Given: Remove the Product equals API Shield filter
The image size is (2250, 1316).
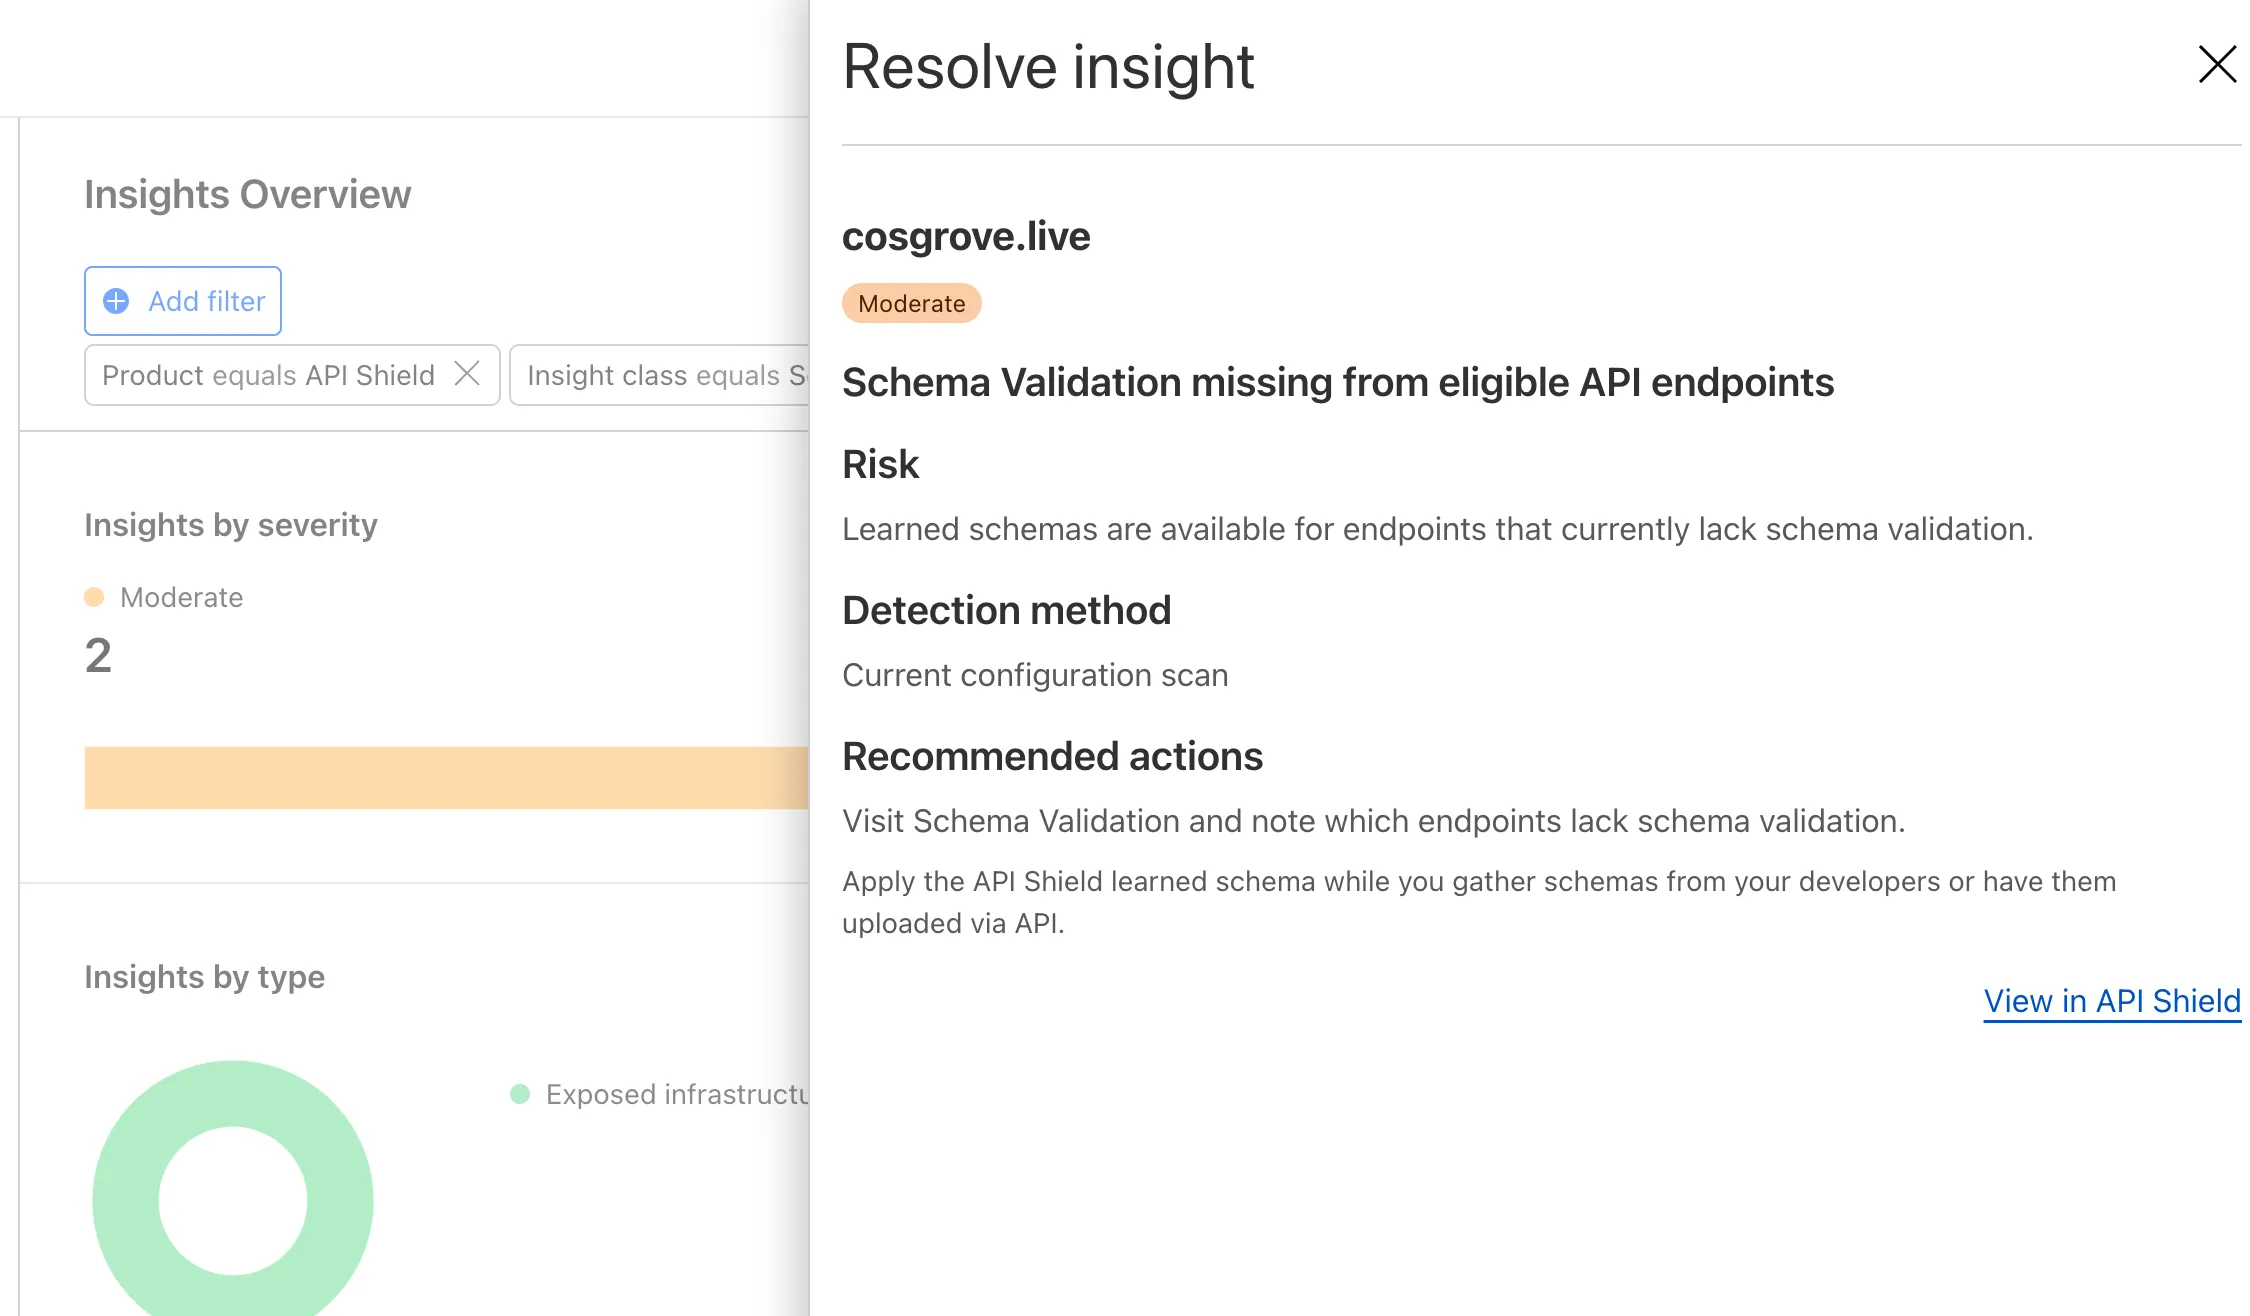Looking at the screenshot, I should [x=467, y=374].
